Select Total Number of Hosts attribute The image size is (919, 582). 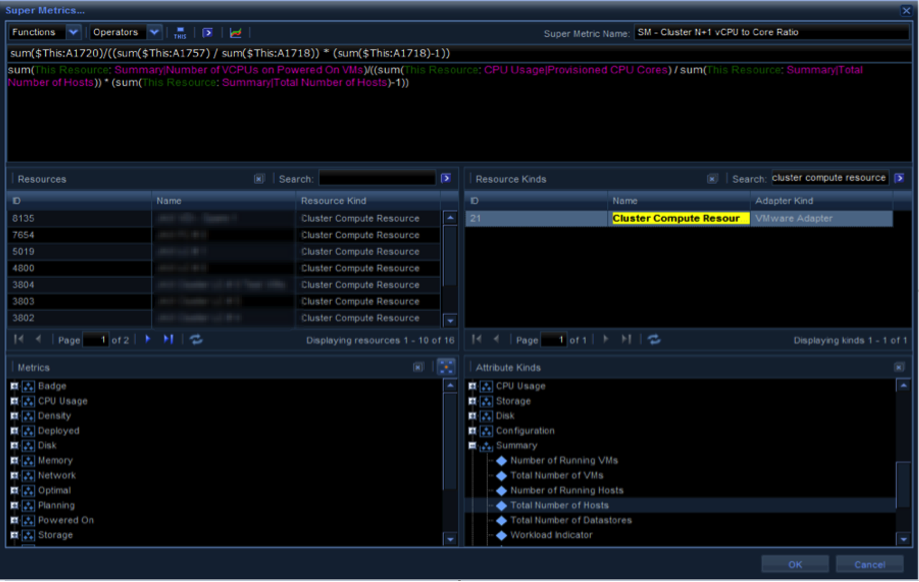click(x=559, y=506)
